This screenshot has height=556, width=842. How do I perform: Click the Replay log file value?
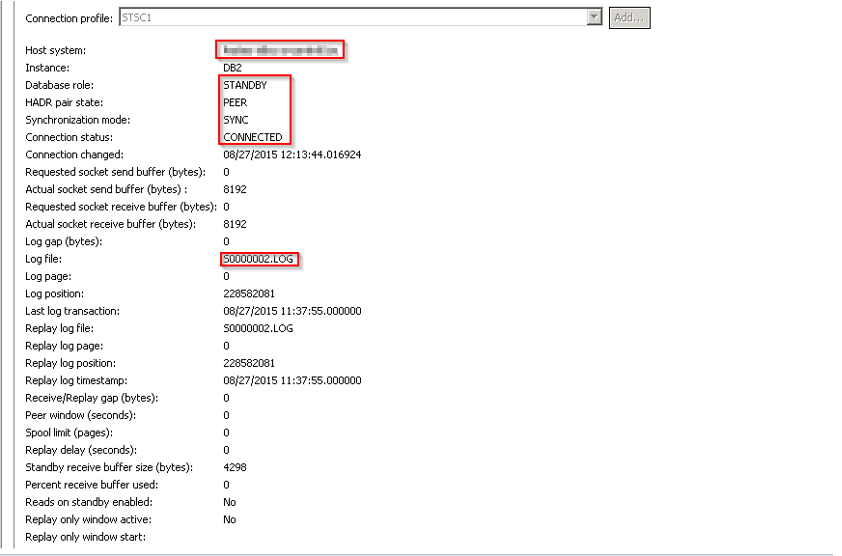click(x=258, y=328)
